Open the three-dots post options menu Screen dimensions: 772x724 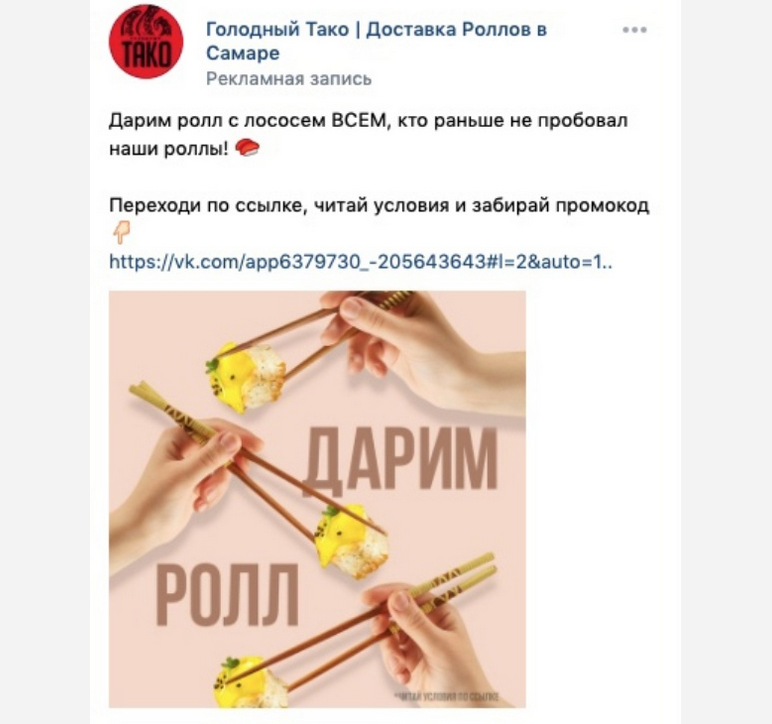(634, 30)
